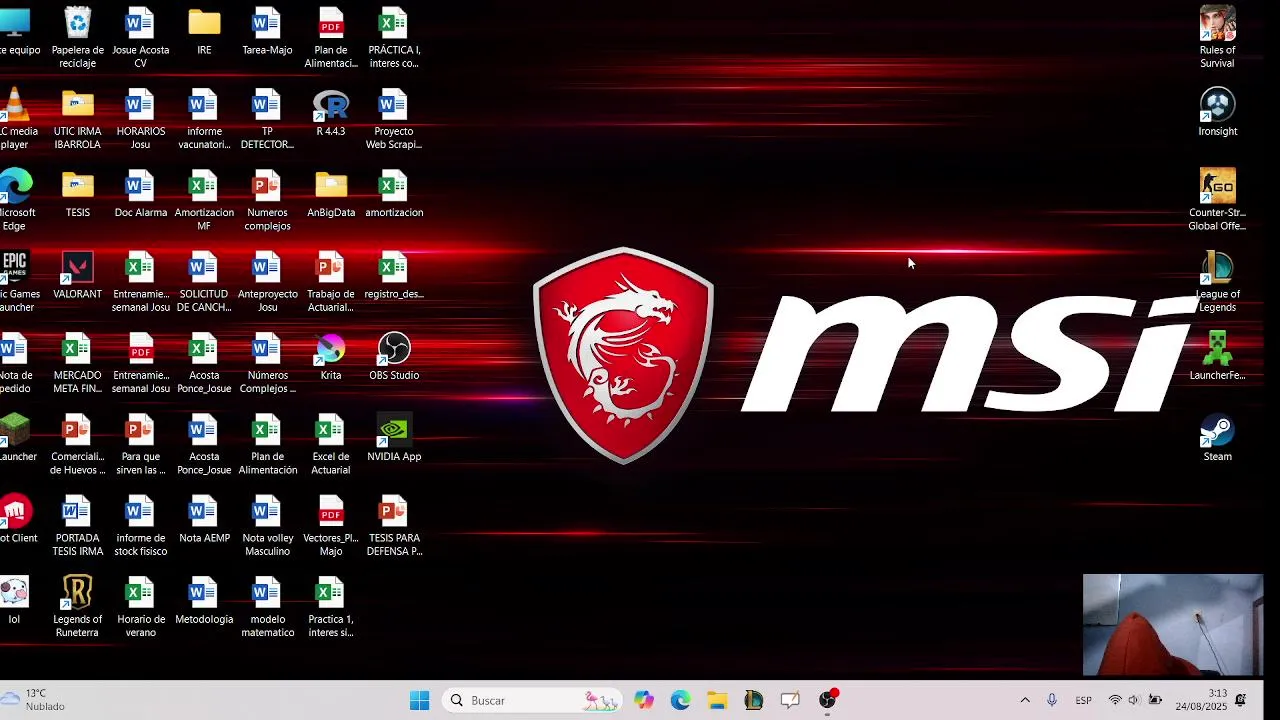Open UTIC IRMA IBARROLA folder
Image resolution: width=1280 pixels, height=720 pixels.
tap(77, 118)
